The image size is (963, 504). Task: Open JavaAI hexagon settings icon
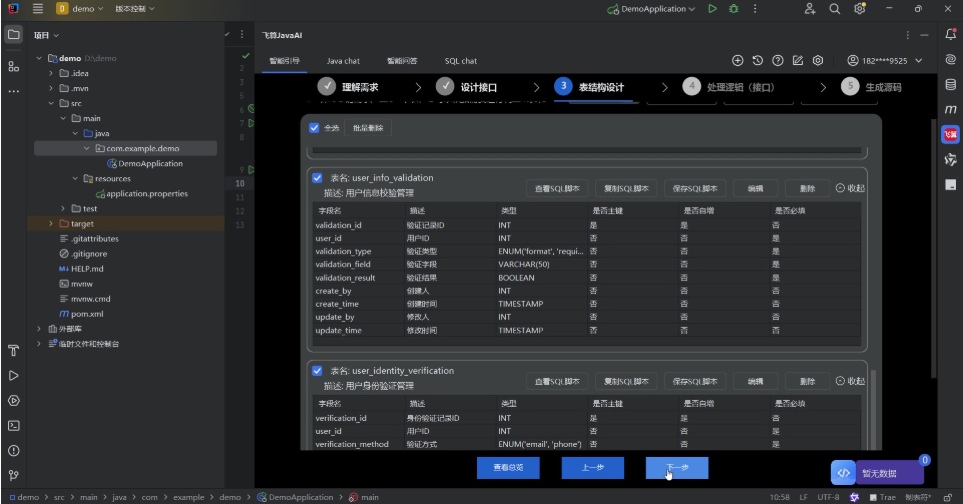pos(818,60)
